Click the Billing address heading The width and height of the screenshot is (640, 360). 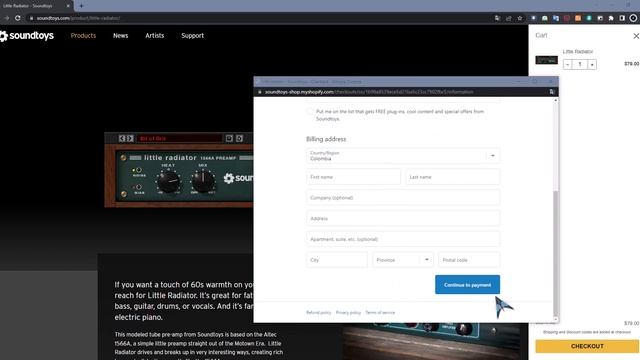(326, 139)
